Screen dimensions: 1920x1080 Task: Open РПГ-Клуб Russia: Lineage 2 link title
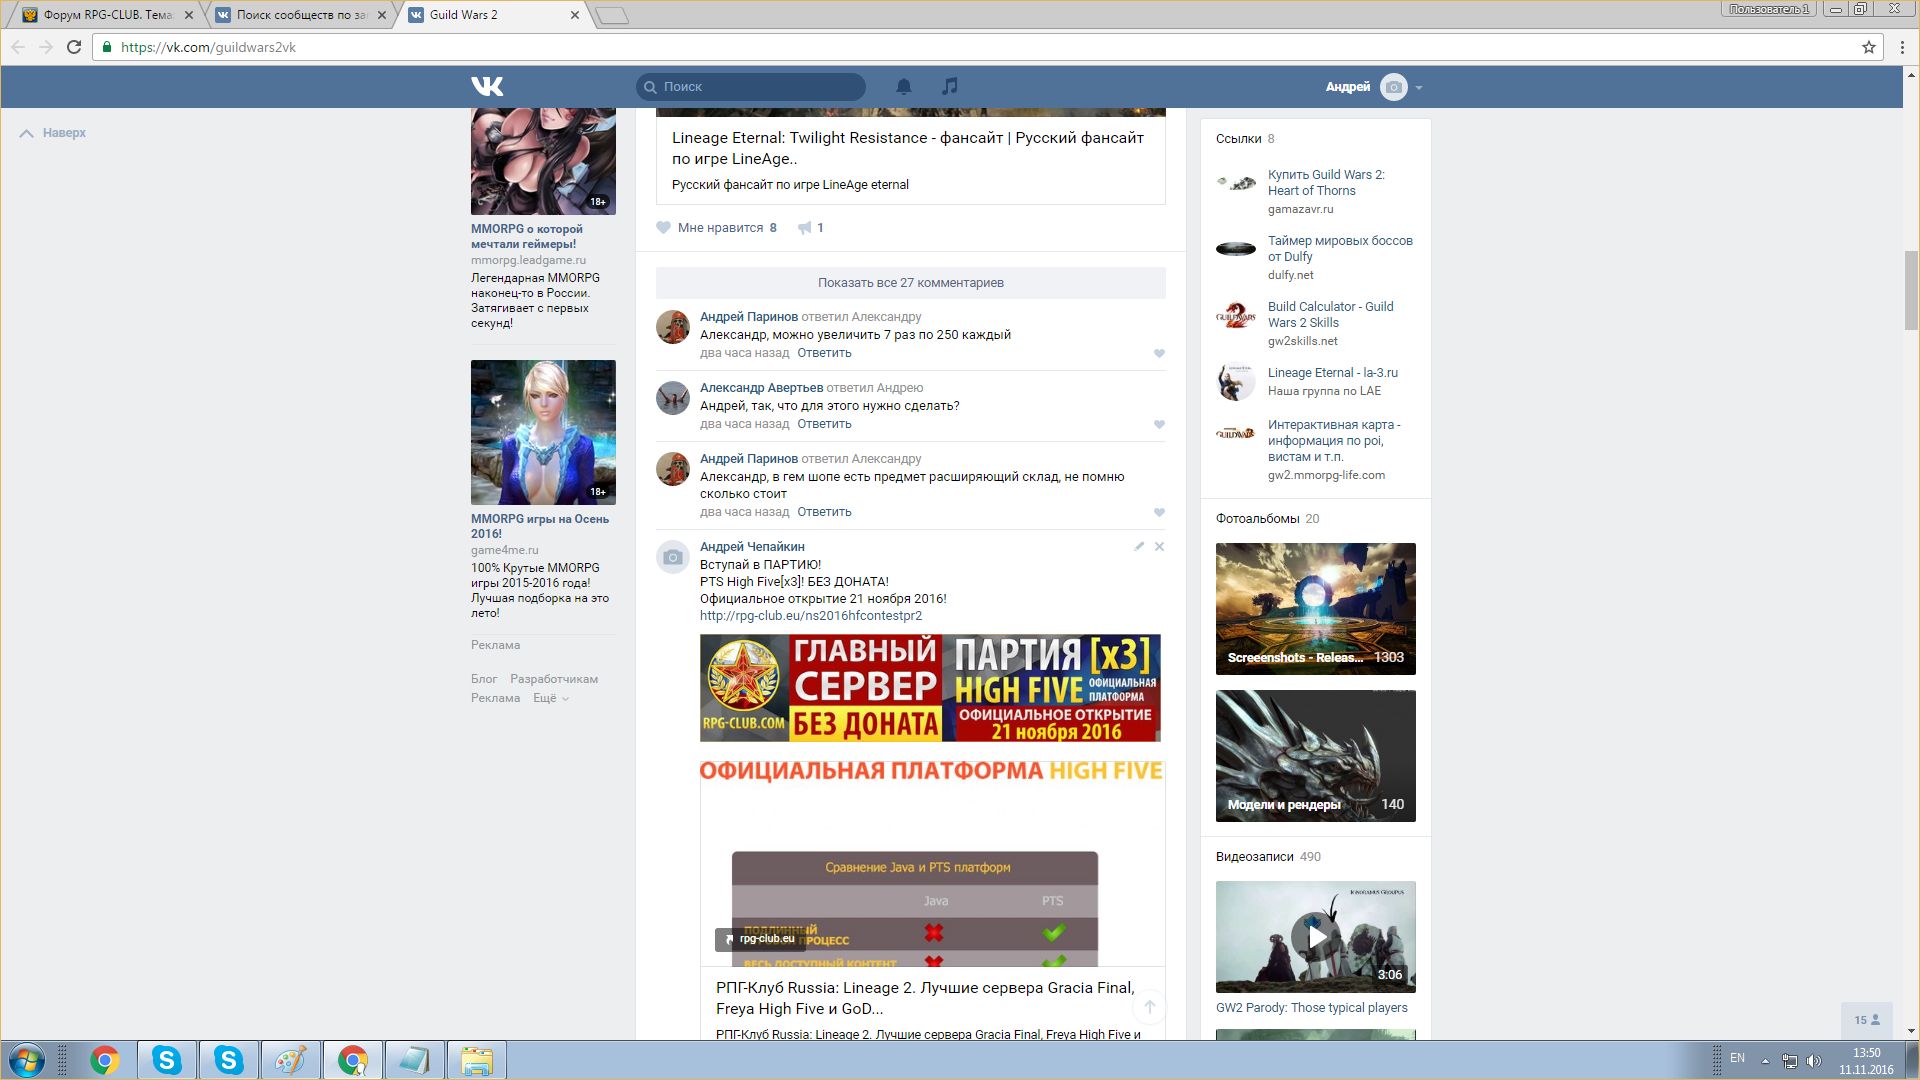click(x=925, y=998)
